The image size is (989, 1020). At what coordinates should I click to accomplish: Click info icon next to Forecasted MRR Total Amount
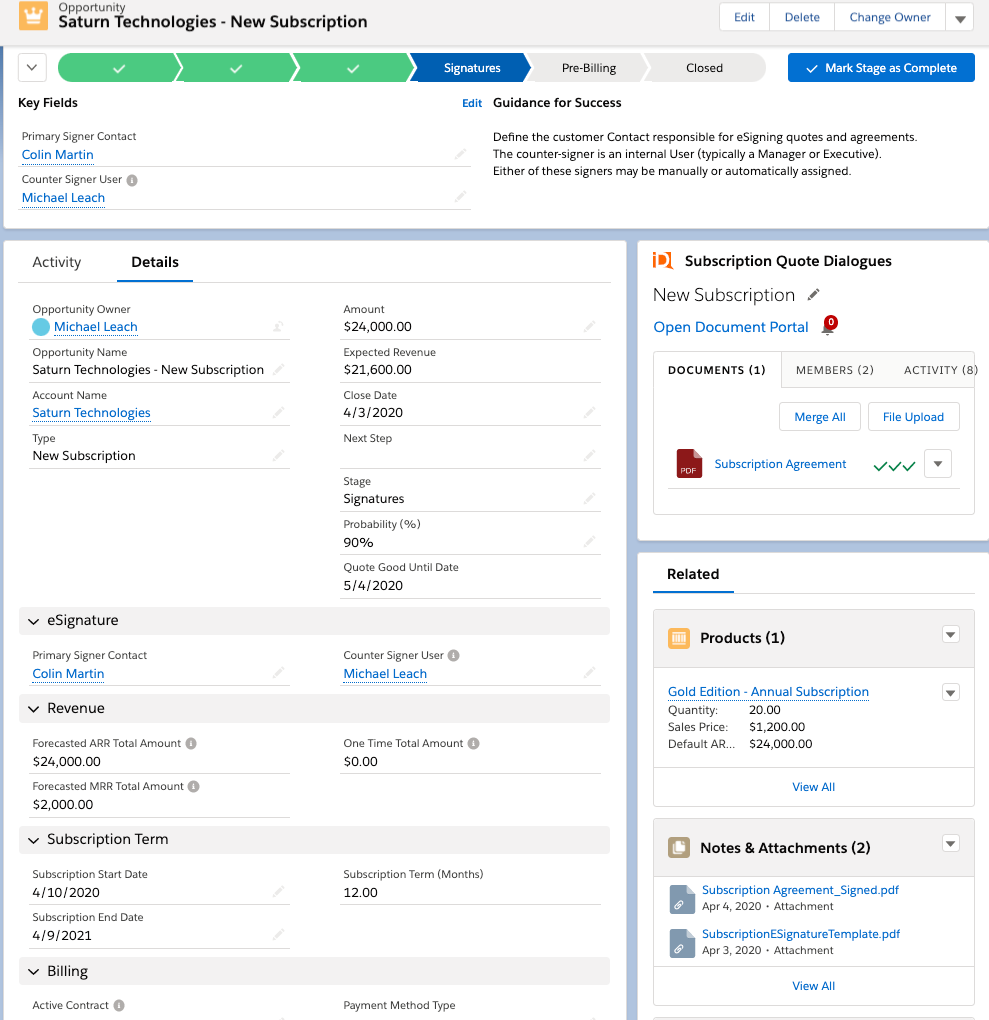[193, 786]
